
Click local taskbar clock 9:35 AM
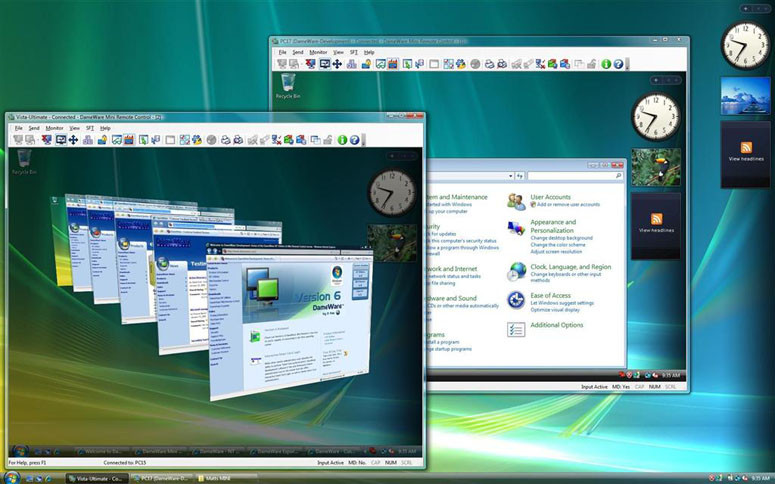coord(760,478)
